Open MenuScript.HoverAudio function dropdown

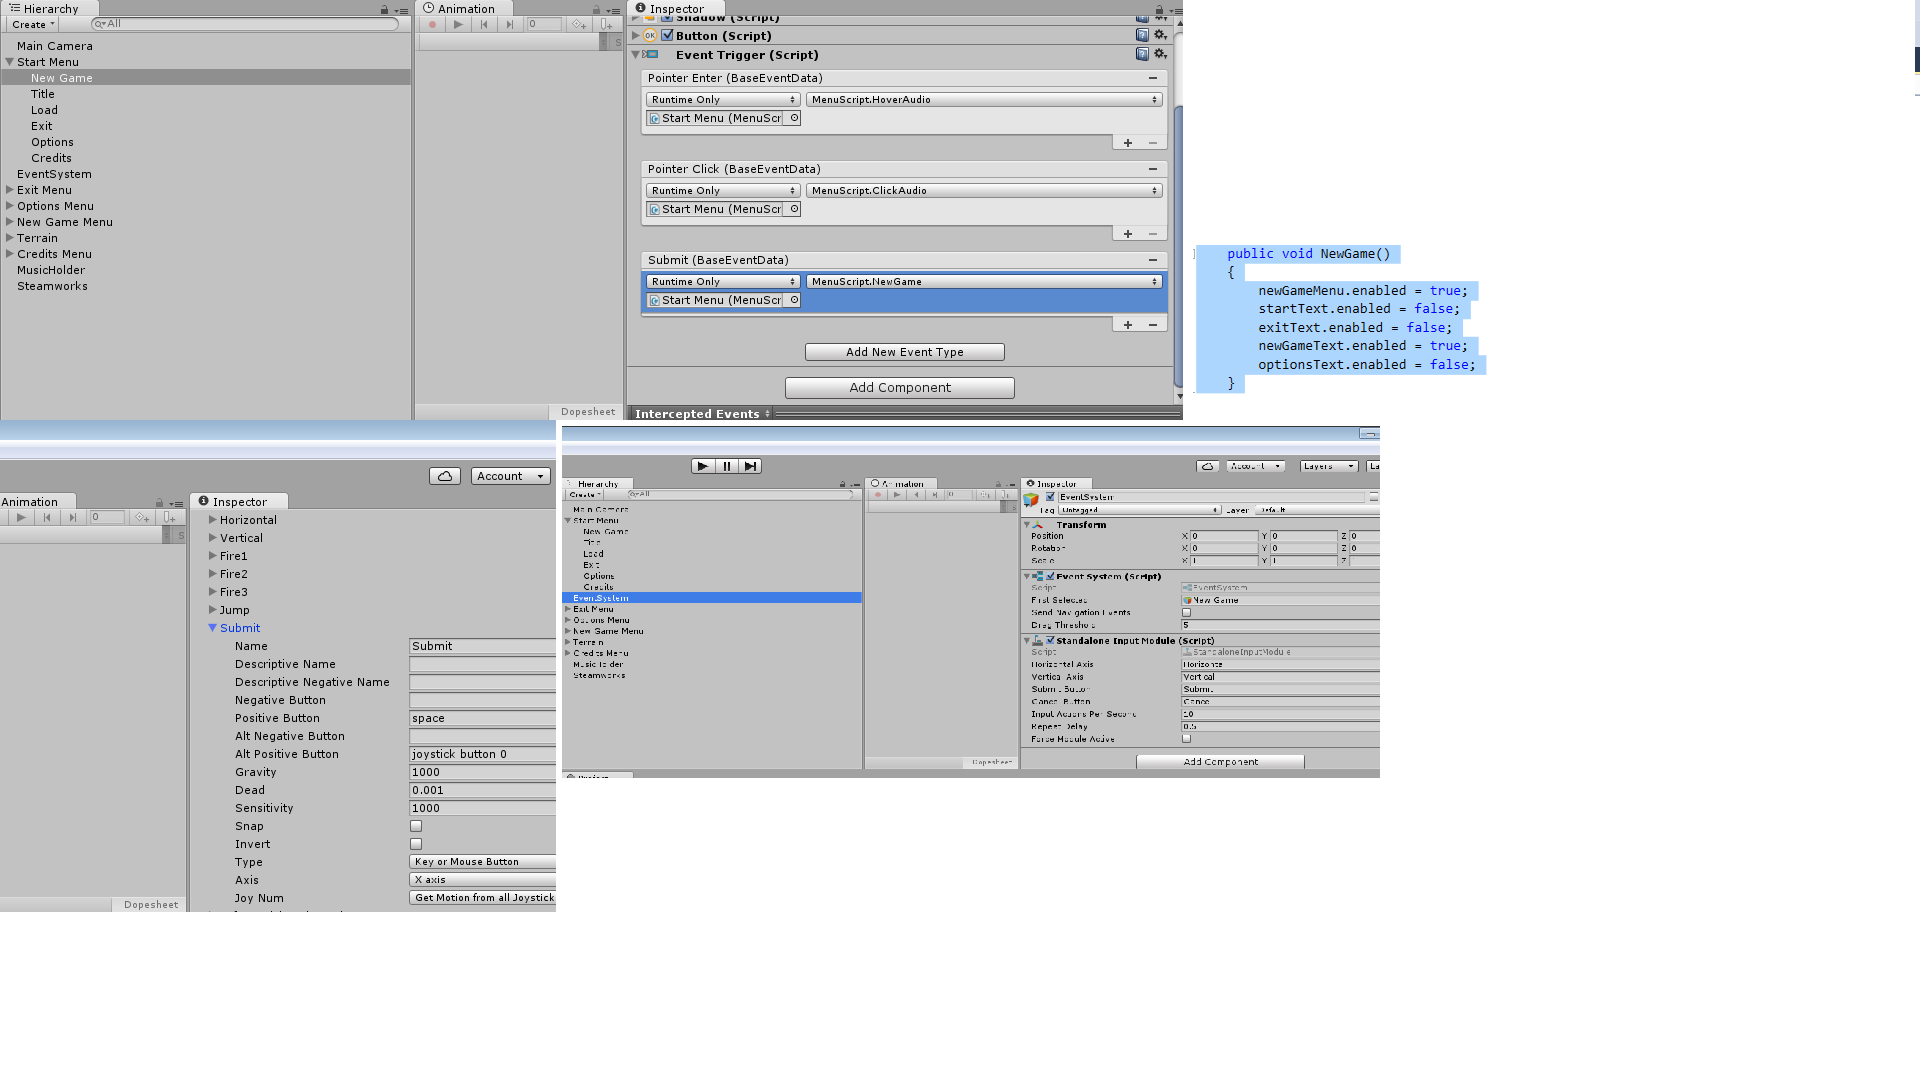pos(984,100)
